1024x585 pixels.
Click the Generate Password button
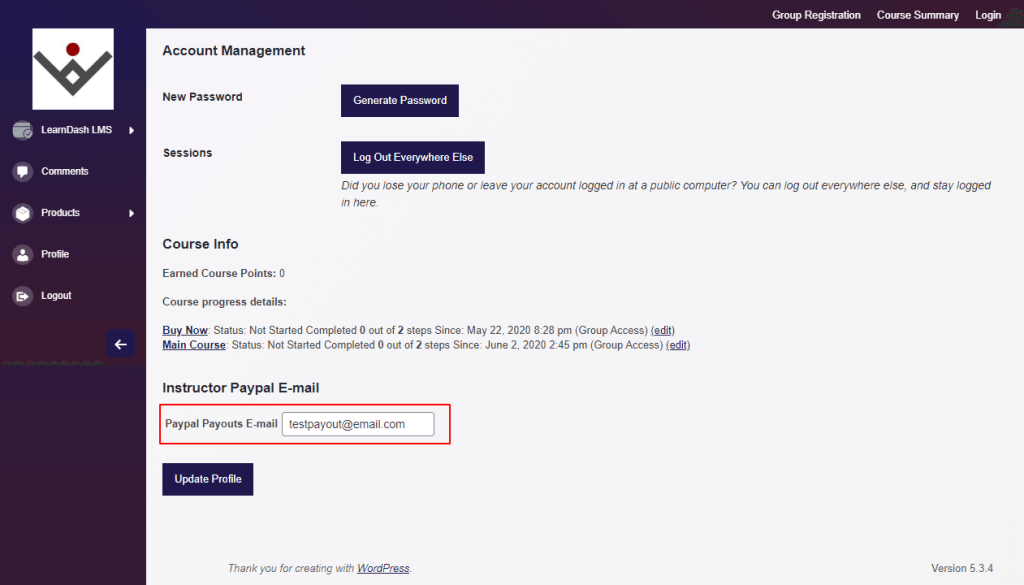pos(399,100)
